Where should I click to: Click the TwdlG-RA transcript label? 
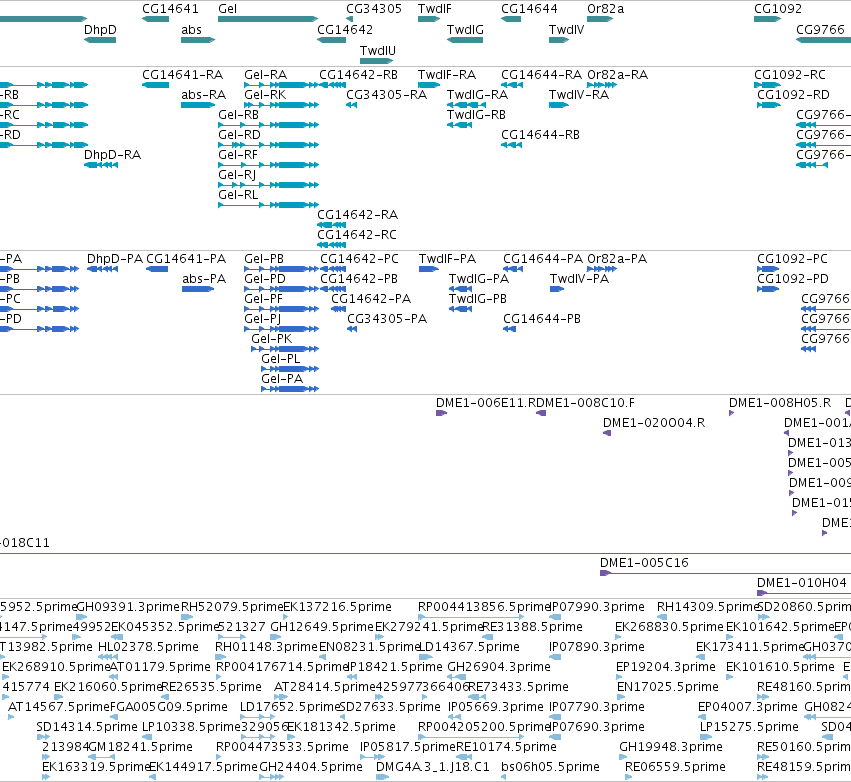point(478,94)
